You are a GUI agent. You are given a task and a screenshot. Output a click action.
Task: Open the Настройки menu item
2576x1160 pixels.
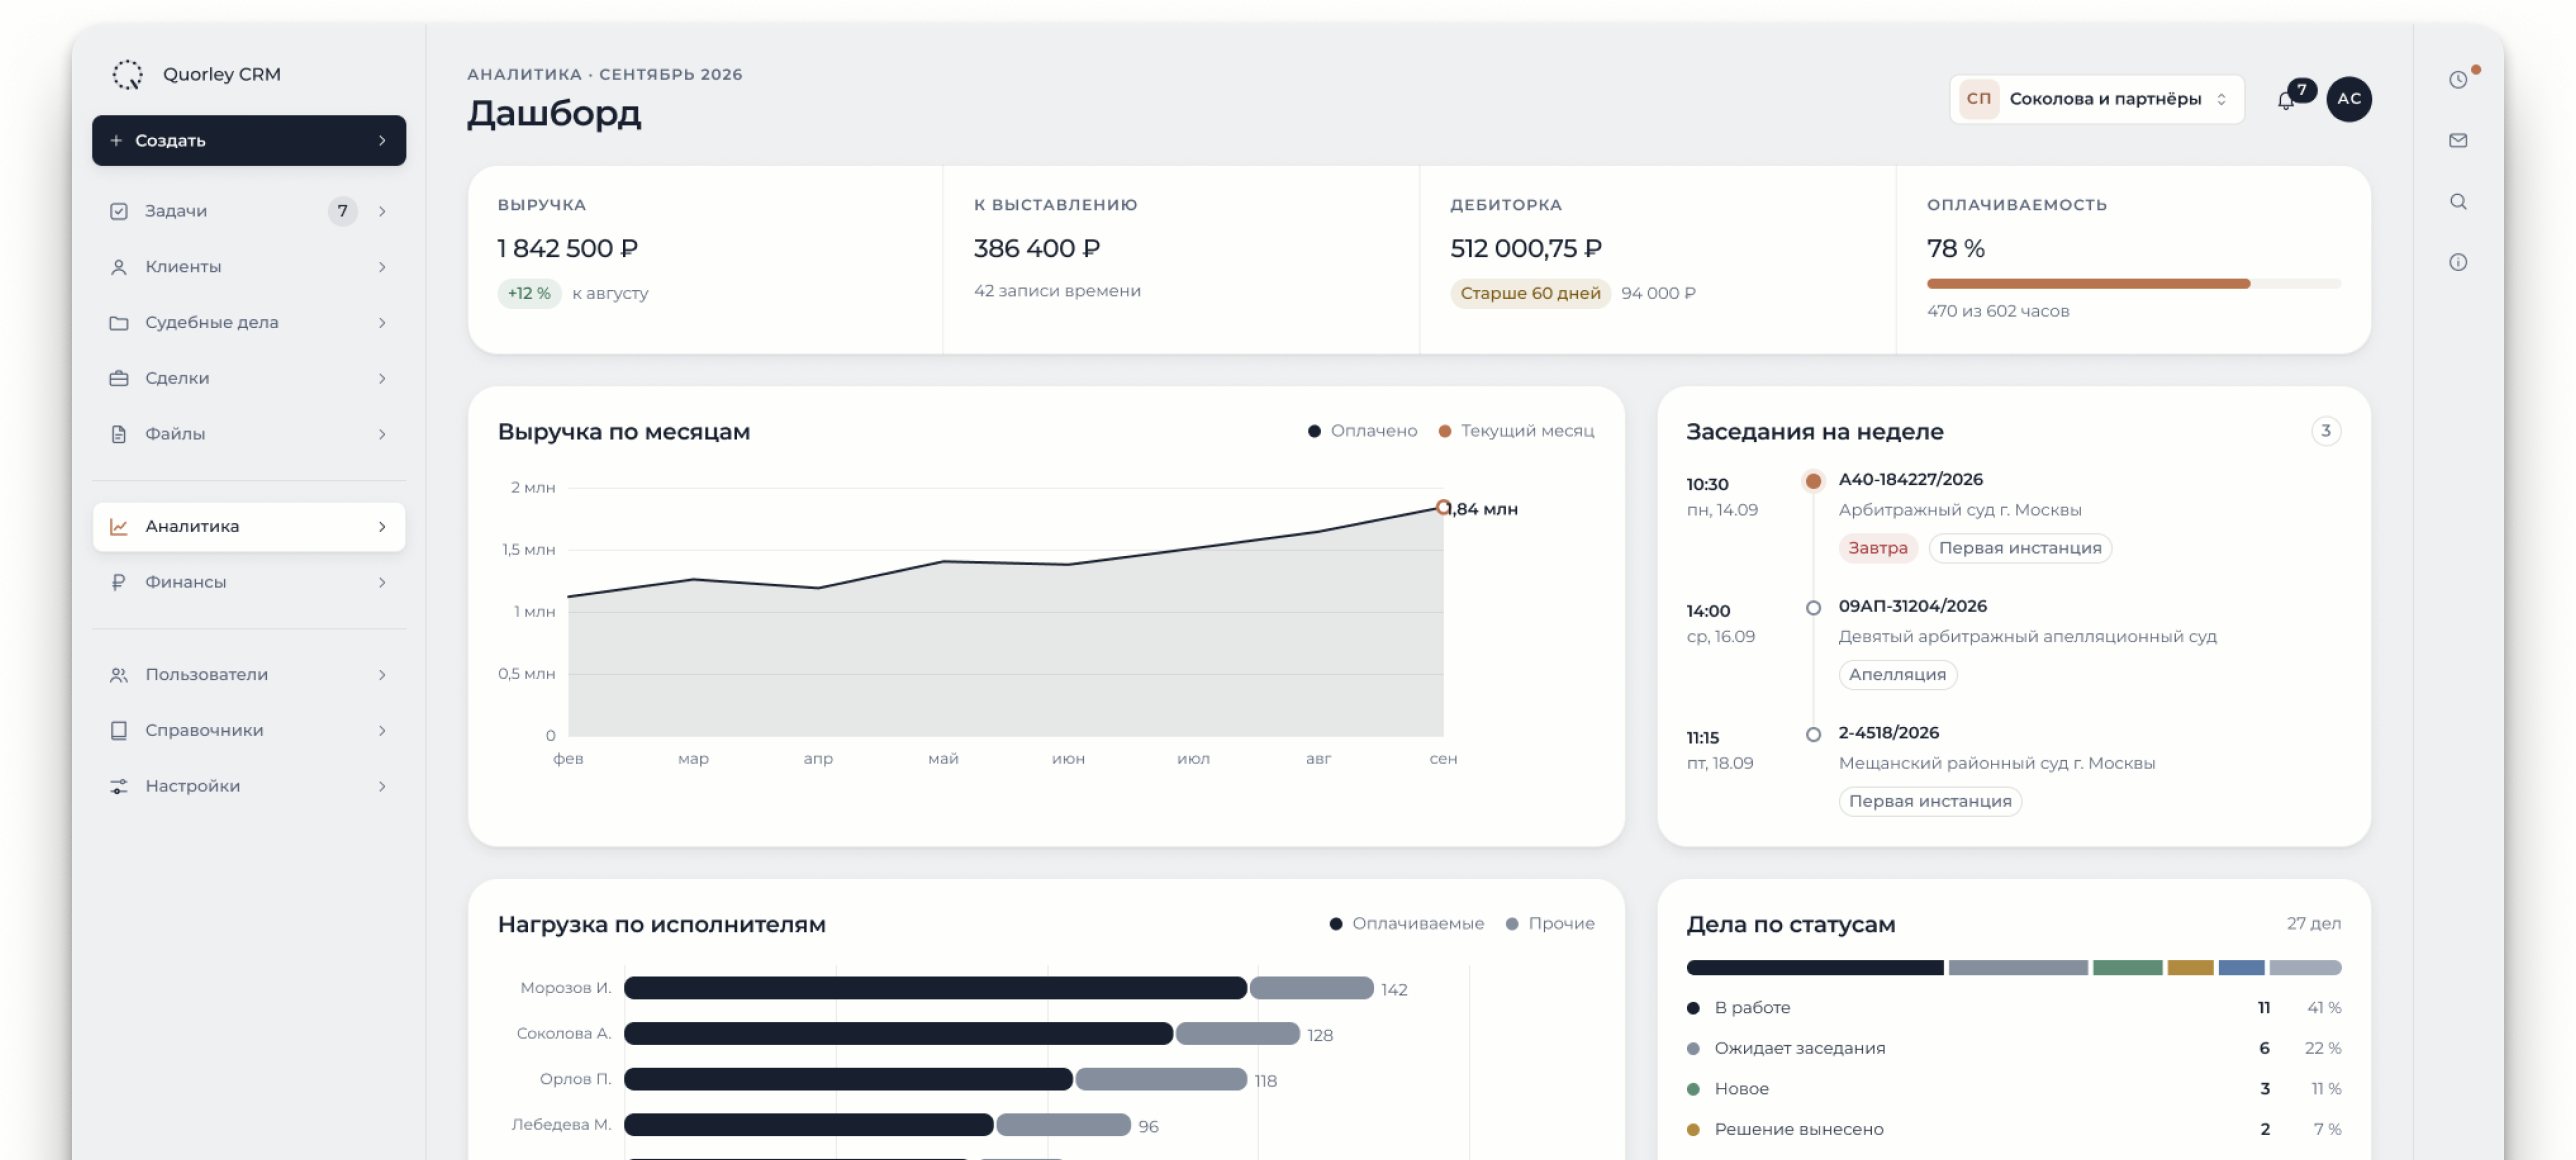point(249,787)
